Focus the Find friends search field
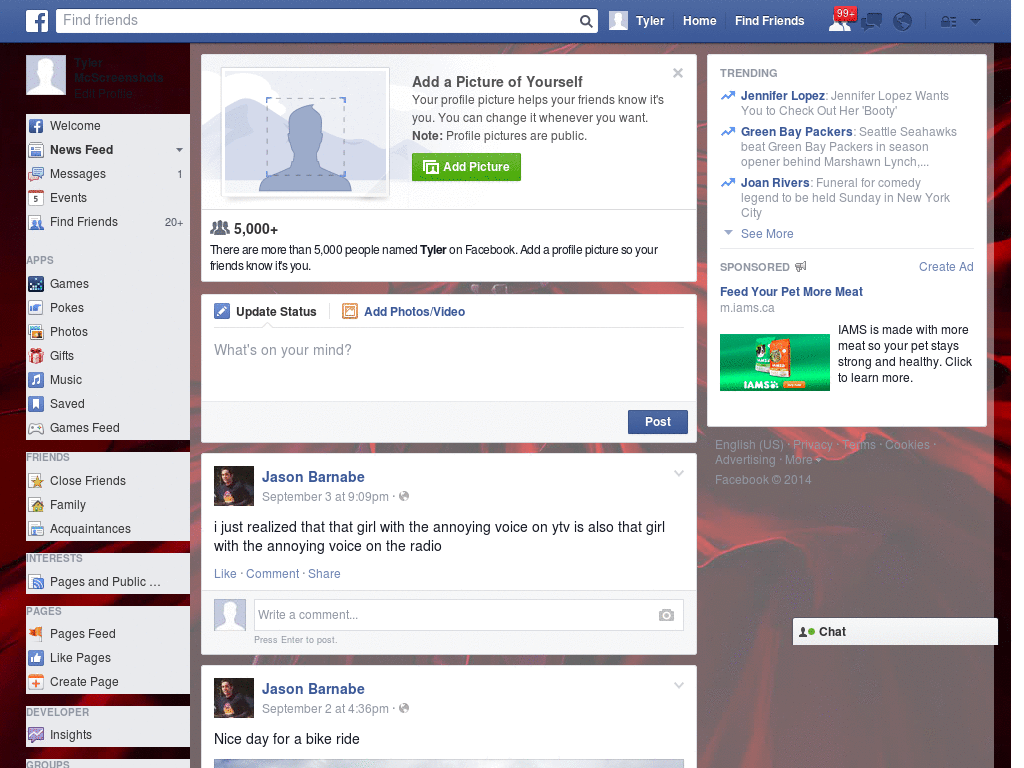 [317, 21]
